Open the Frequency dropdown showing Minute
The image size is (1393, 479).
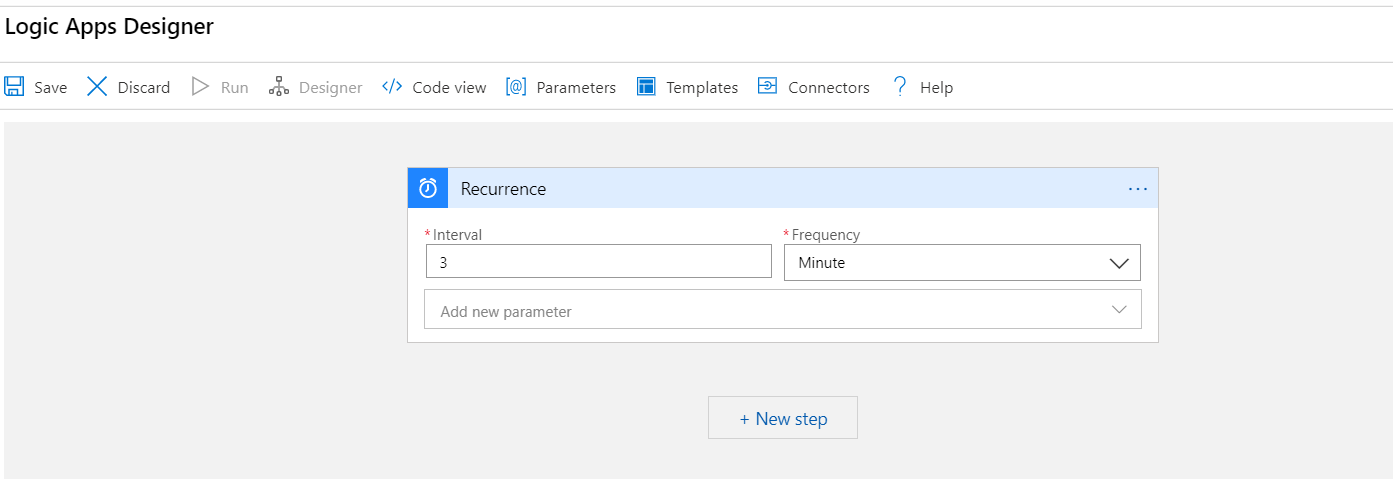[962, 263]
